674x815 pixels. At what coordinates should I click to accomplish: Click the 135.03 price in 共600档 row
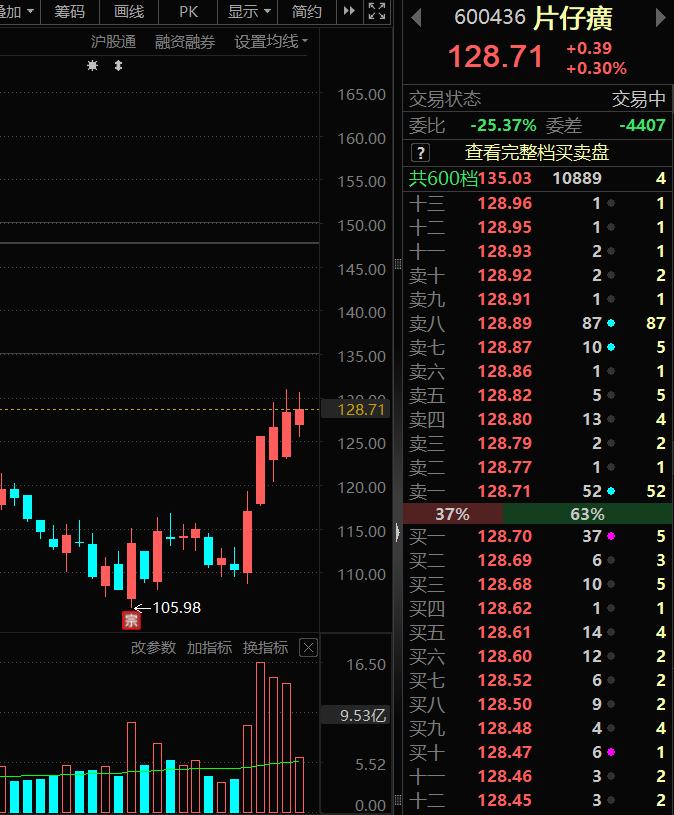point(505,178)
